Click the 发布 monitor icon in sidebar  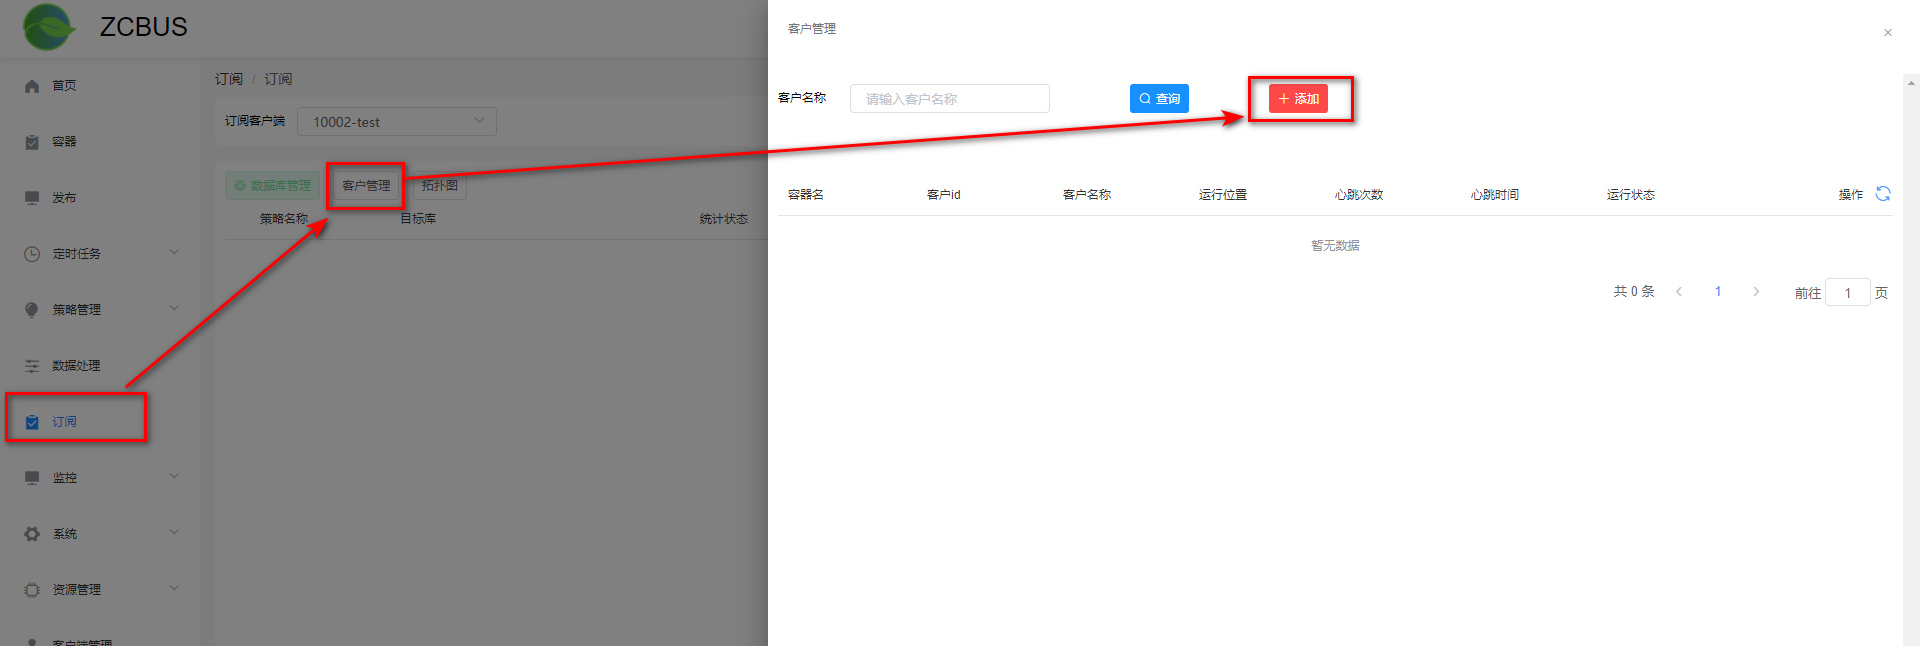32,198
